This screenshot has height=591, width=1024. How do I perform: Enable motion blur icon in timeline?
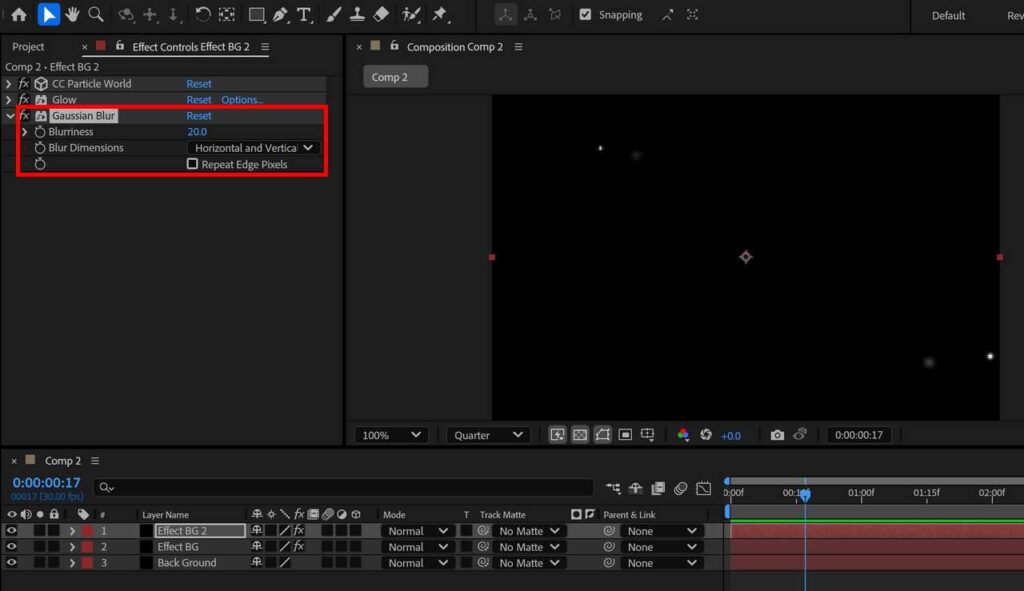[x=680, y=488]
